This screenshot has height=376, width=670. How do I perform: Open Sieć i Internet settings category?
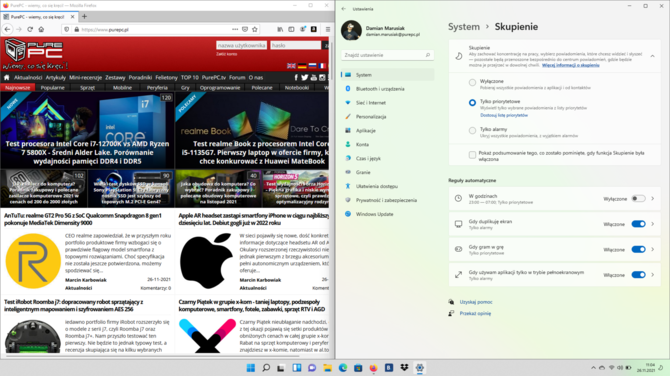tap(388, 103)
